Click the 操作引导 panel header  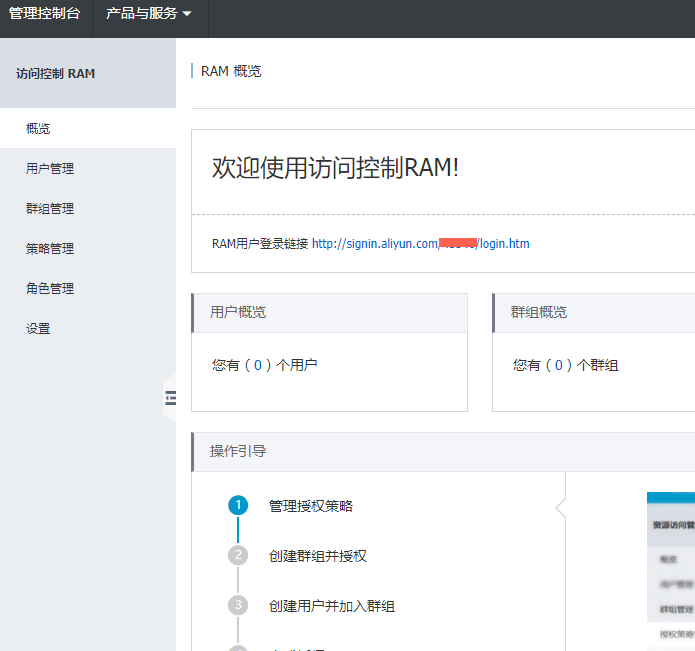pyautogui.click(x=443, y=452)
